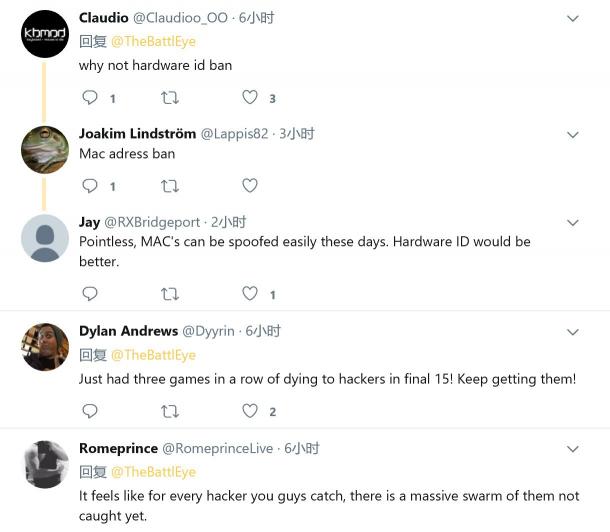Open the @TheBattlEye mention in Claudio's reply
Viewport: 610px width, 532px height.
pyautogui.click(x=153, y=41)
